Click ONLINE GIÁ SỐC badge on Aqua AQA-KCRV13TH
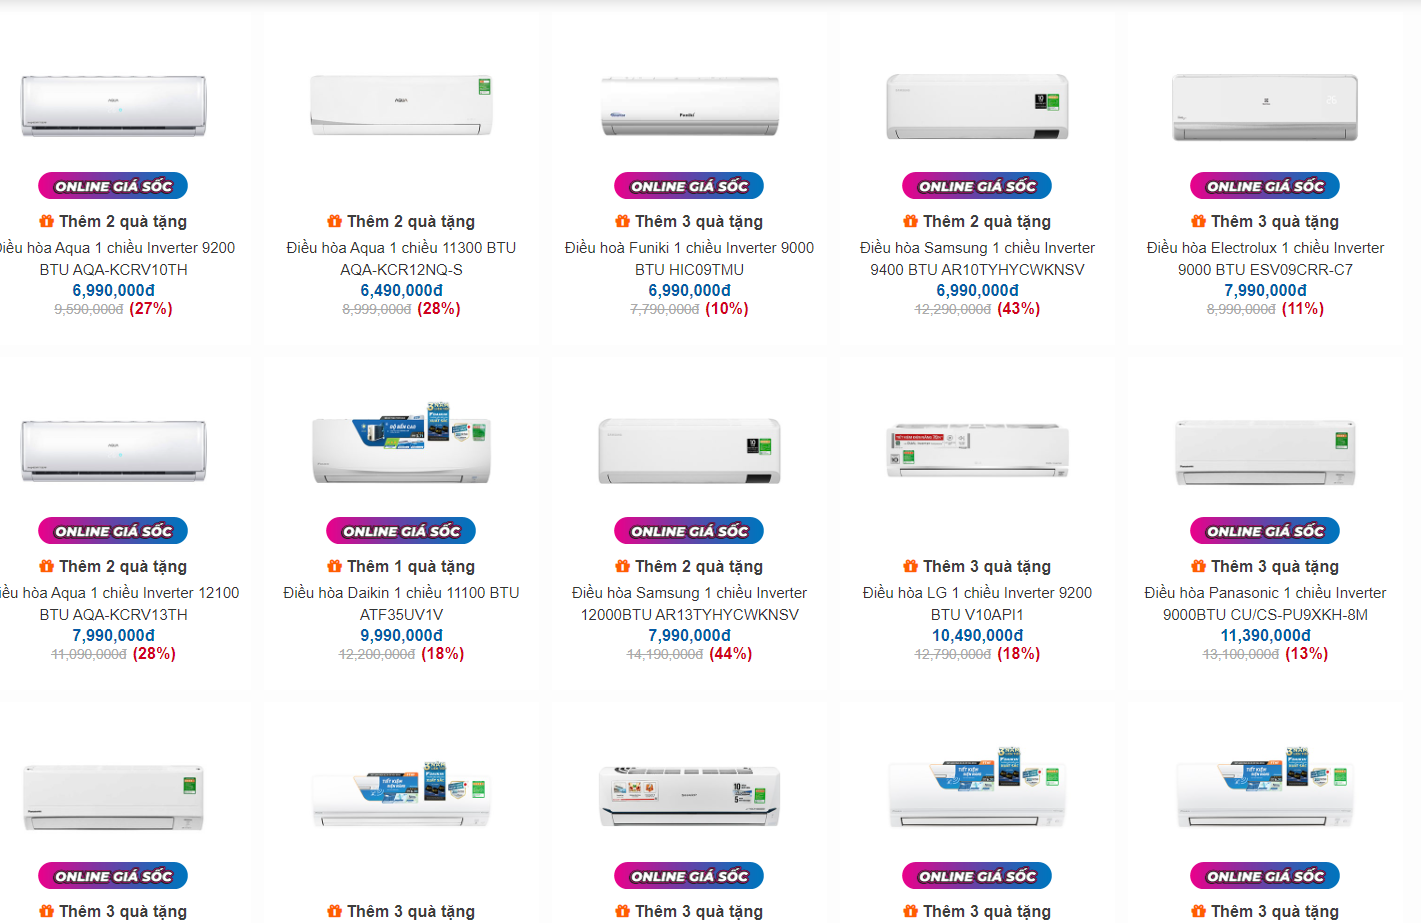This screenshot has width=1421, height=923. click(113, 531)
